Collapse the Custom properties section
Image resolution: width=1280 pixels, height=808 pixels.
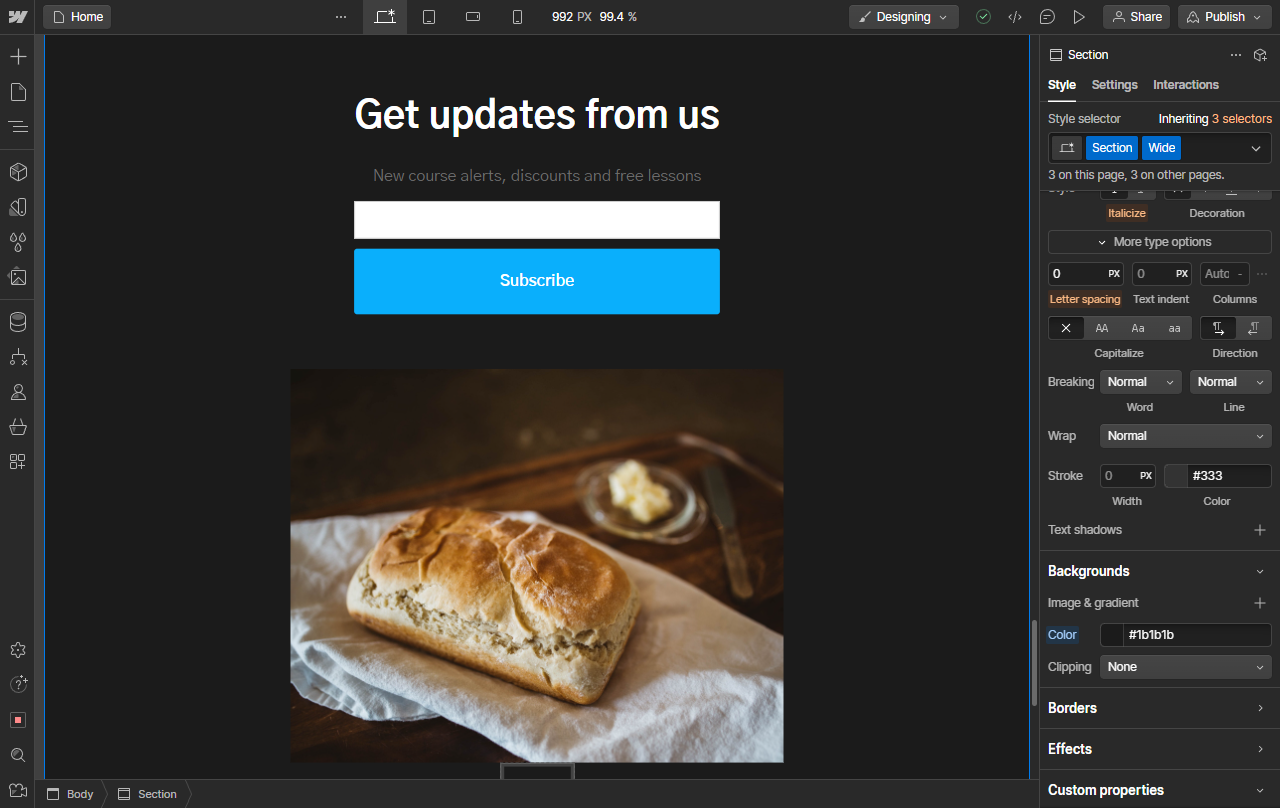coord(1160,790)
